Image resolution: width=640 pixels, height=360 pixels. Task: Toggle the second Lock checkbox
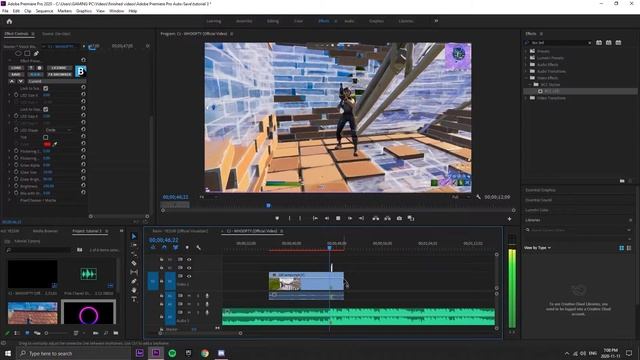coord(46,109)
